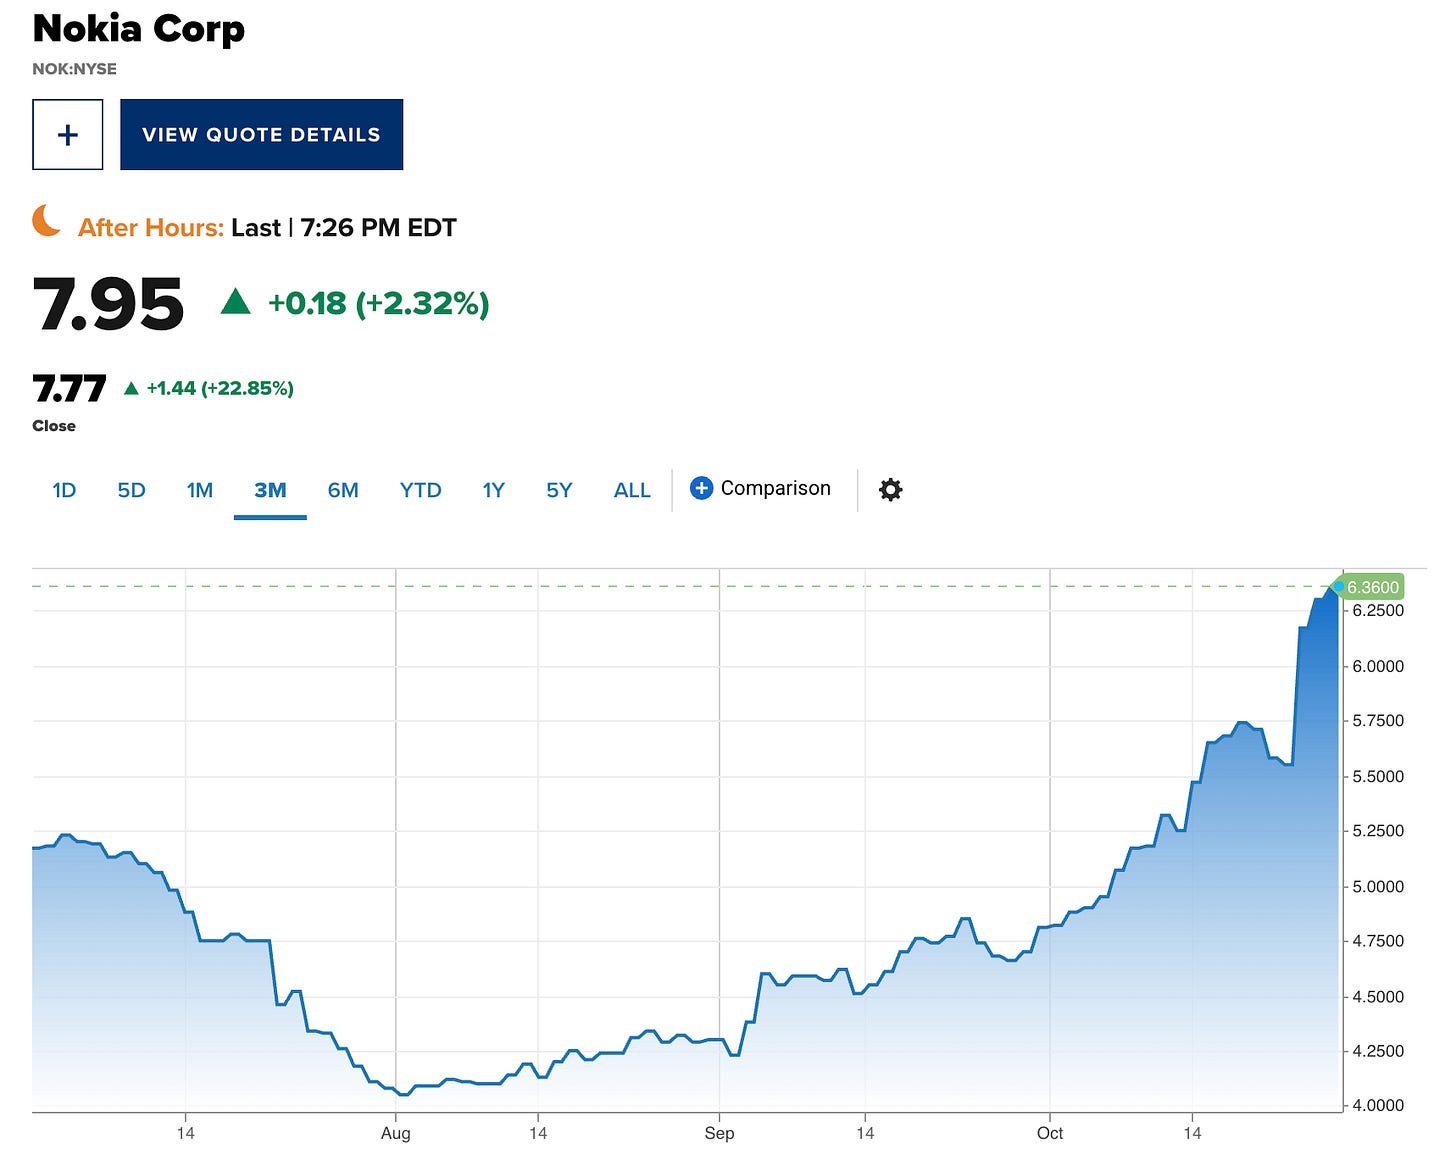Select the 5D chart range
This screenshot has height=1176, width=1456.
pos(131,490)
